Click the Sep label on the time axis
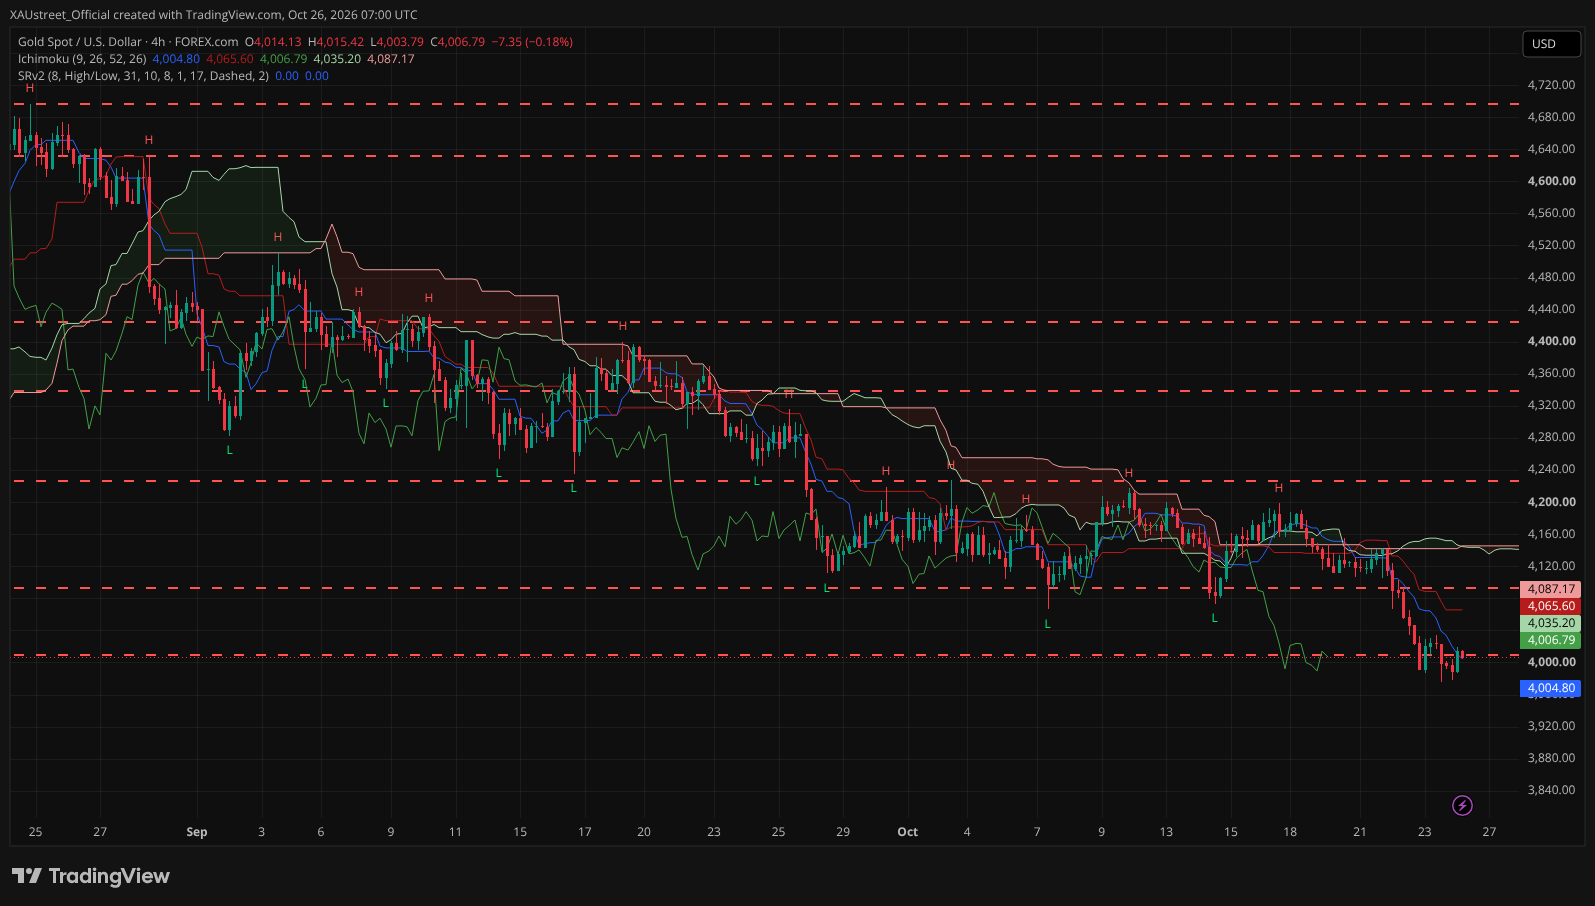This screenshot has width=1595, height=906. (197, 832)
